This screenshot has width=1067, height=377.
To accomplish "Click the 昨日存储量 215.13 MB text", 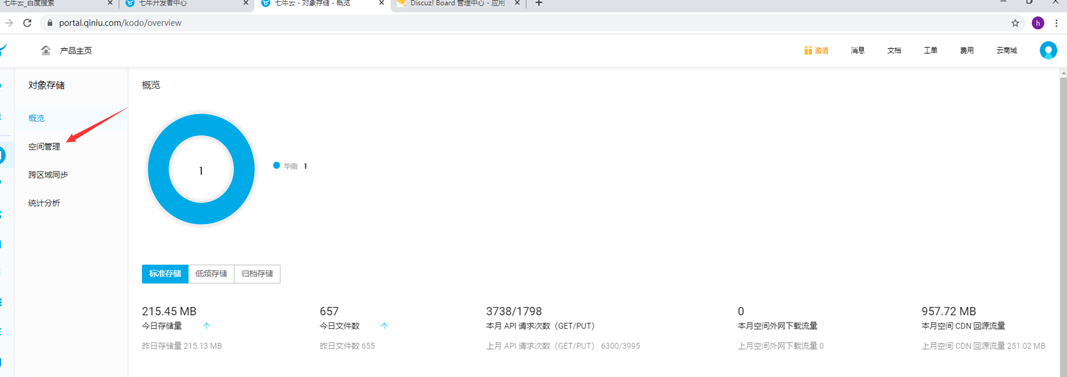I will 182,346.
